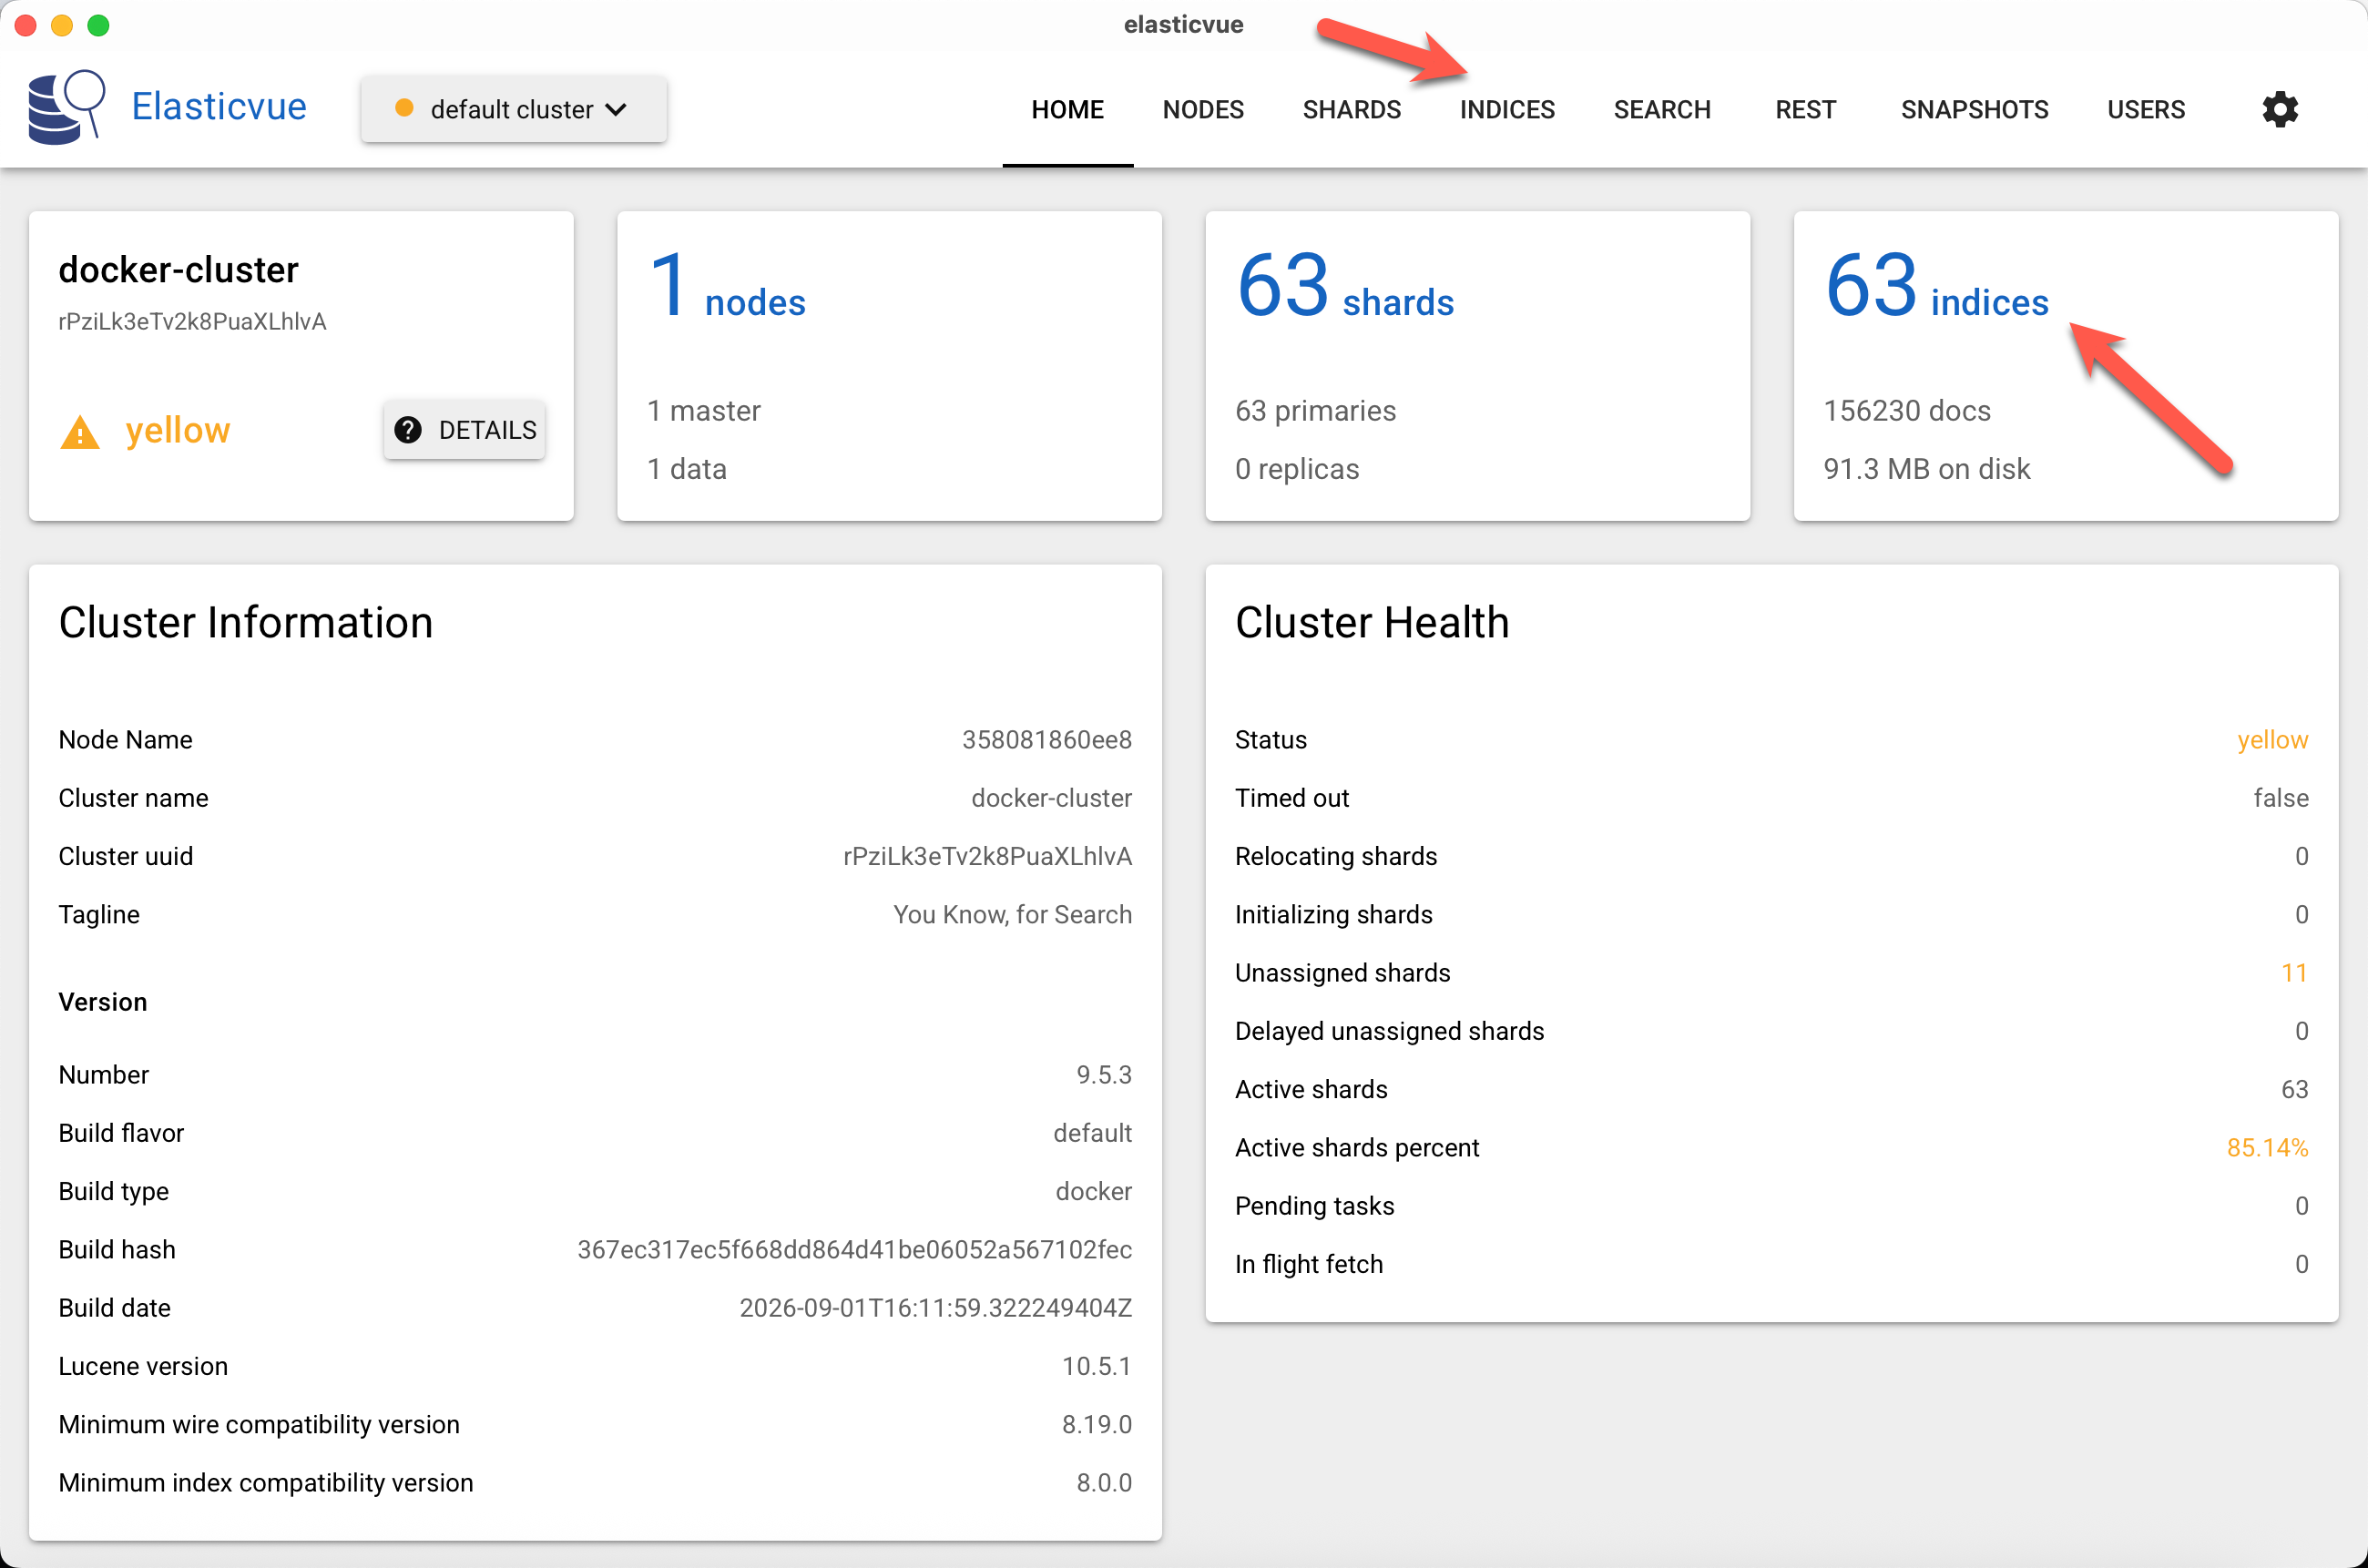Image resolution: width=2368 pixels, height=1568 pixels.
Task: Go to the SHARDS tab
Action: click(1352, 109)
